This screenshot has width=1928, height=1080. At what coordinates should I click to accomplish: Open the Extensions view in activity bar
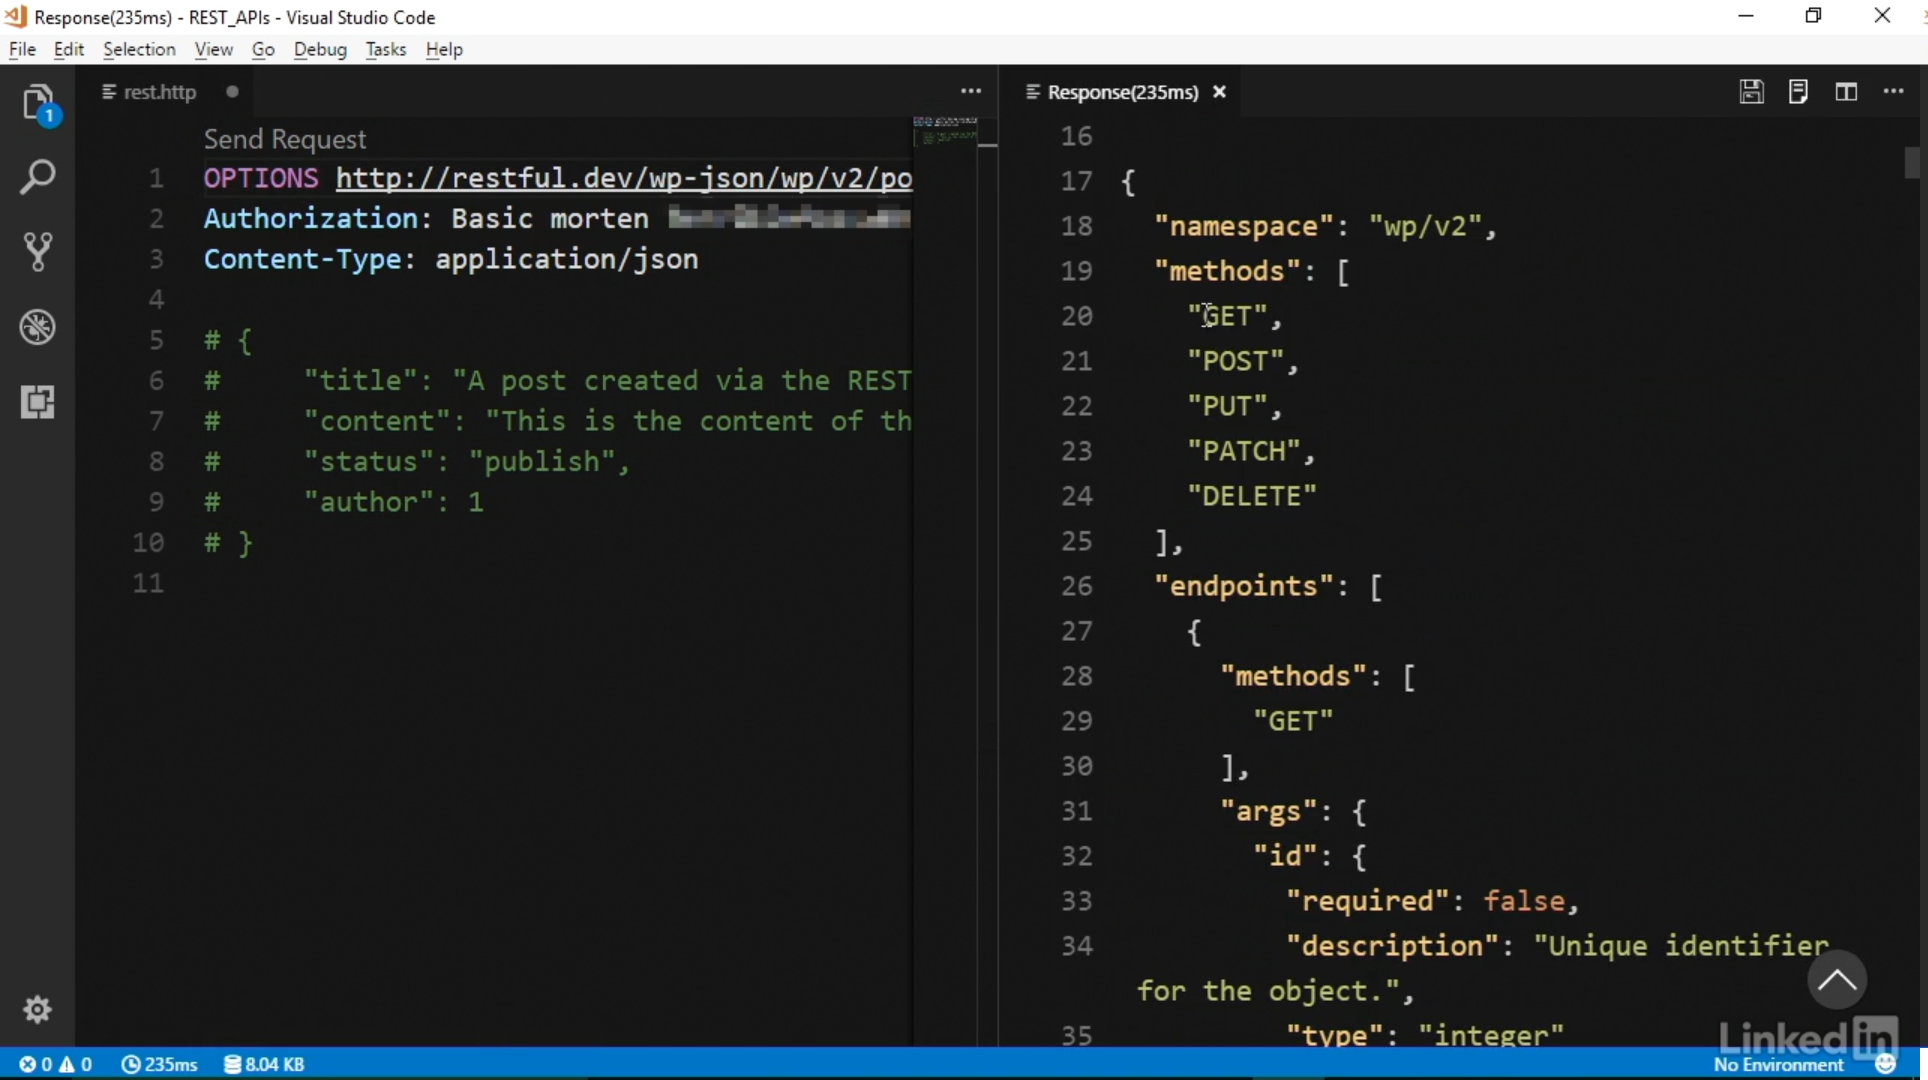[x=38, y=402]
